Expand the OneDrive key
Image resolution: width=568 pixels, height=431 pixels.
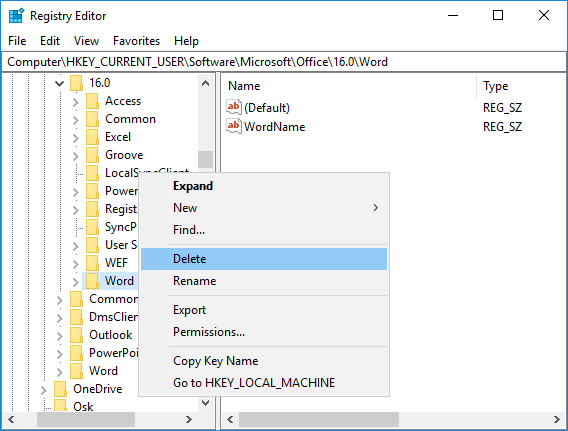pyautogui.click(x=43, y=389)
